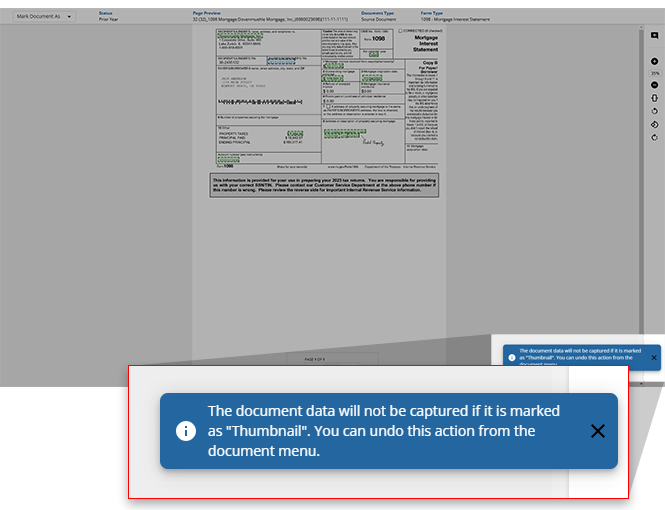This screenshot has width=665, height=510.
Task: Check the box 7 address checkbox
Action: click(326, 103)
